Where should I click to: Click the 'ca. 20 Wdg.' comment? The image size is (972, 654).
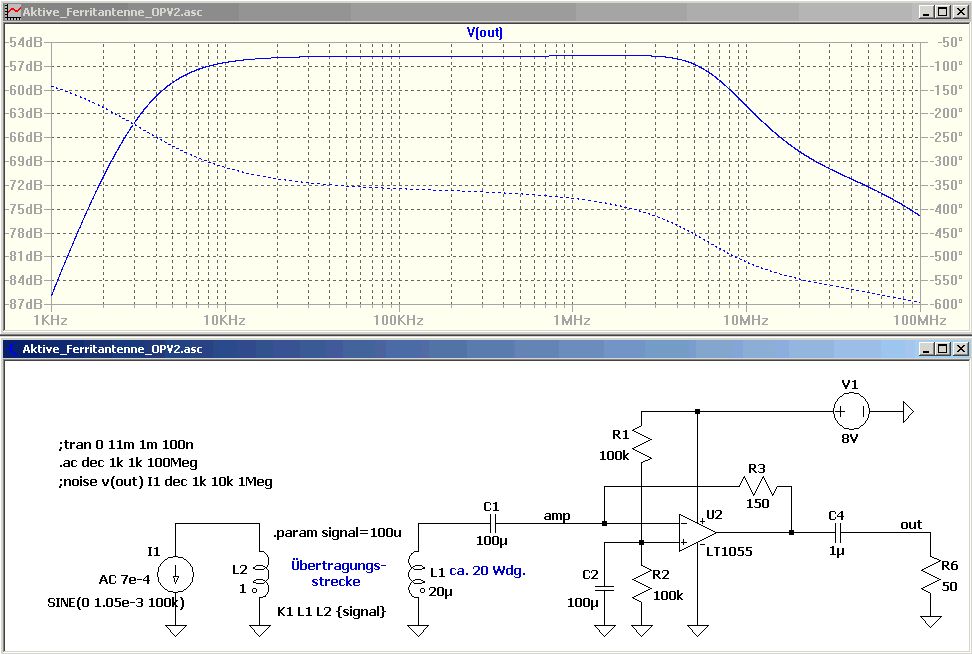click(x=487, y=570)
